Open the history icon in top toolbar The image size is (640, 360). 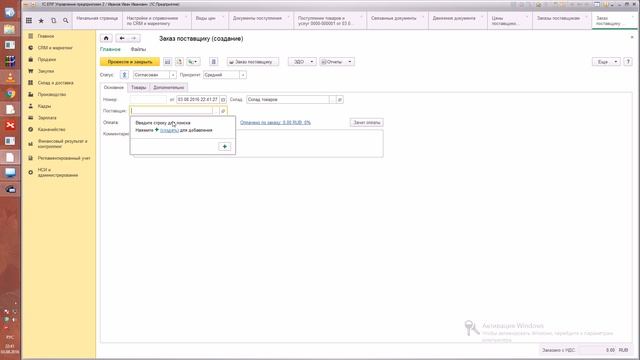[53, 20]
